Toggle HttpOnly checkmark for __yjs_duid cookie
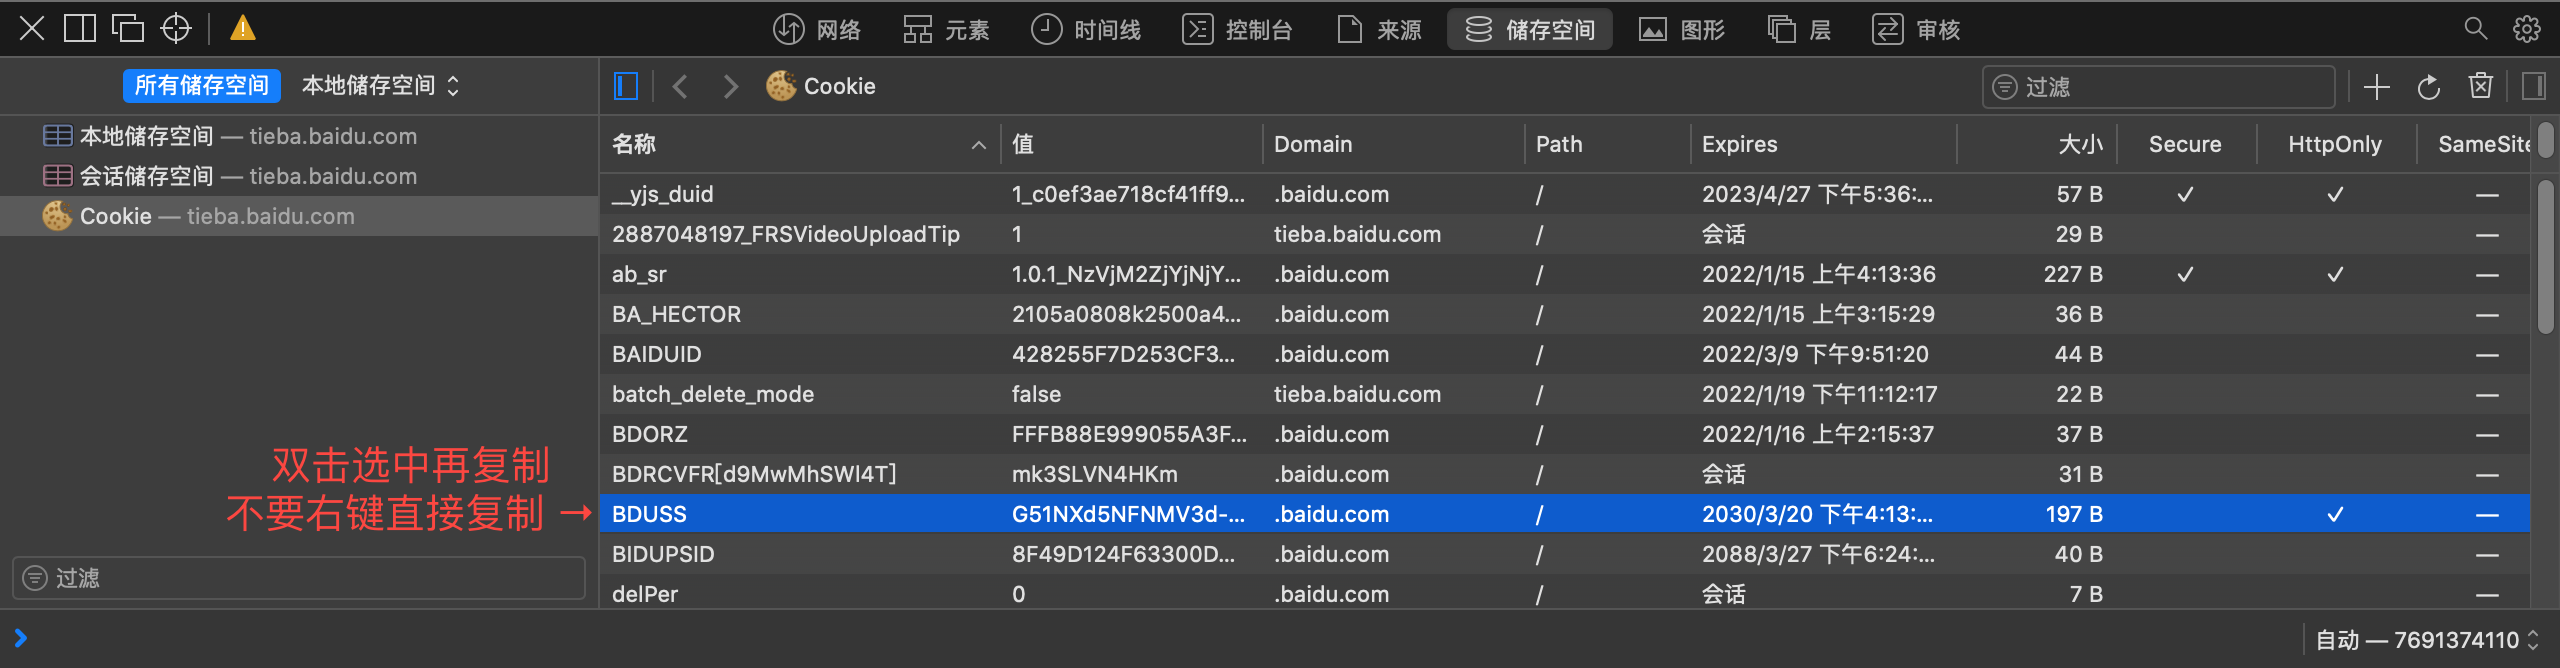 click(x=2336, y=194)
